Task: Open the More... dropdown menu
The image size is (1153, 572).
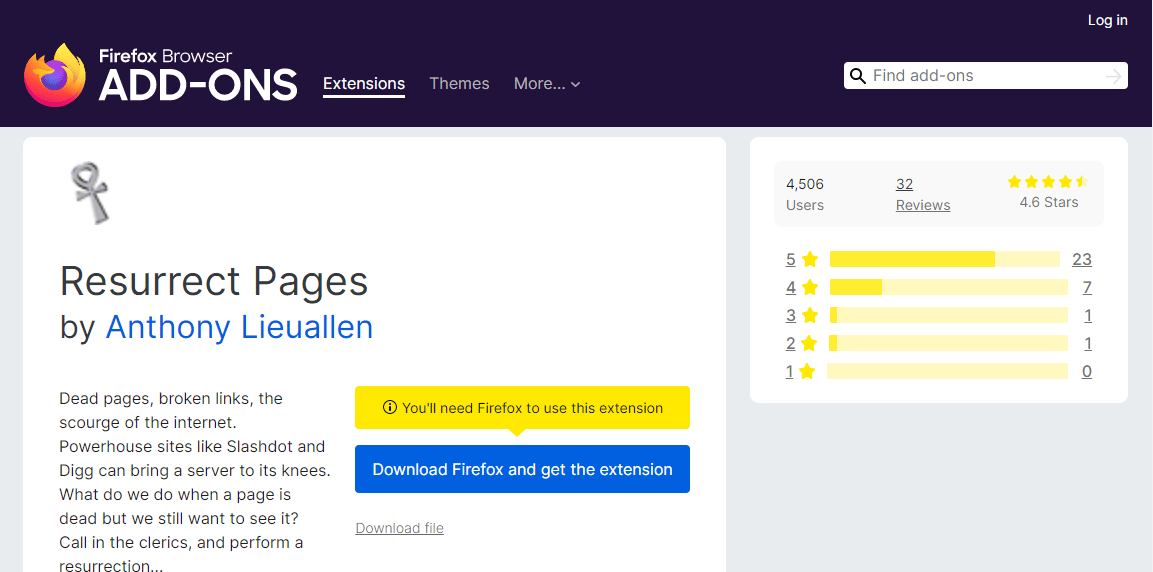Action: [547, 84]
